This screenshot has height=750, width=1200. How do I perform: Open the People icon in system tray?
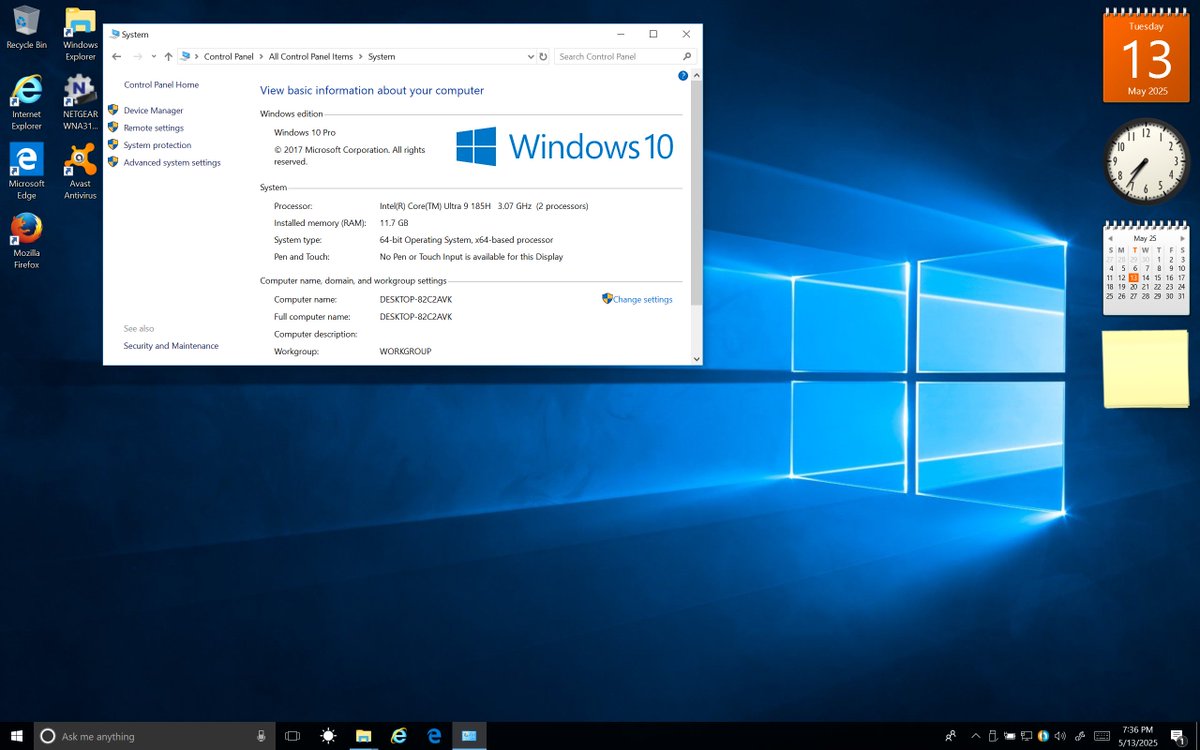point(950,736)
